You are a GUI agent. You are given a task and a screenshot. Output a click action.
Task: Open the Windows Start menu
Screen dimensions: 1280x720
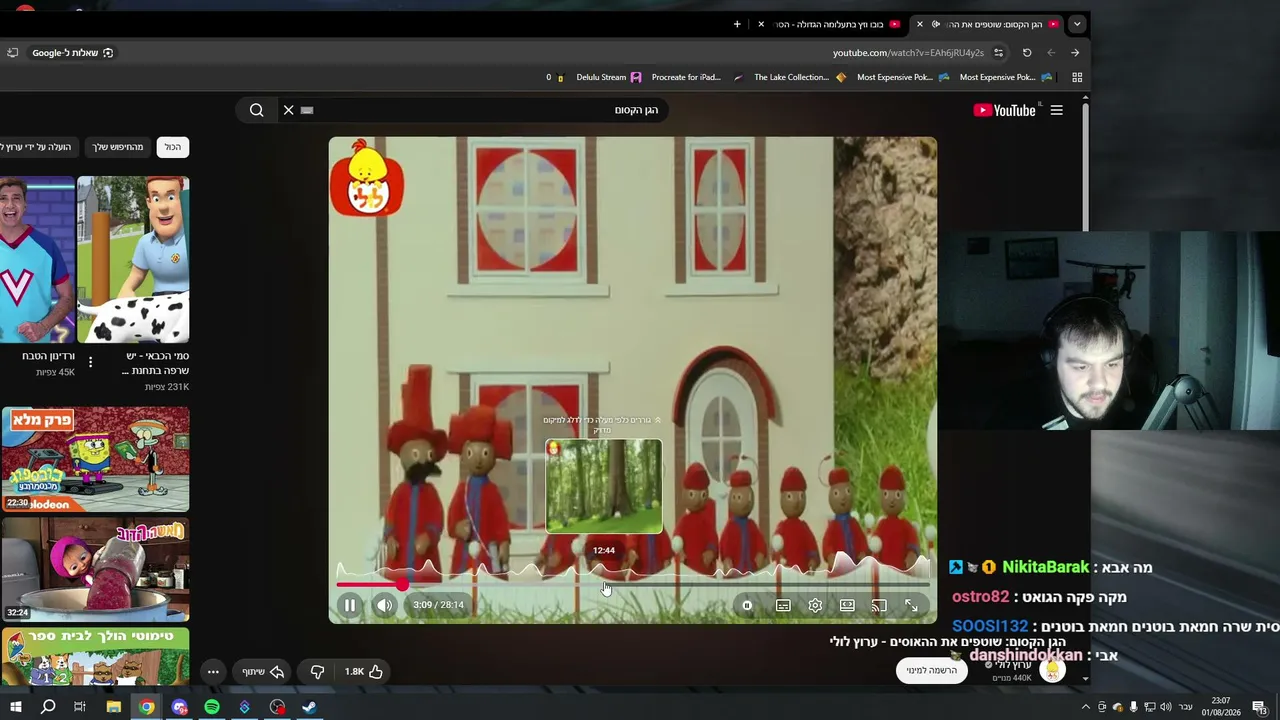(15, 707)
